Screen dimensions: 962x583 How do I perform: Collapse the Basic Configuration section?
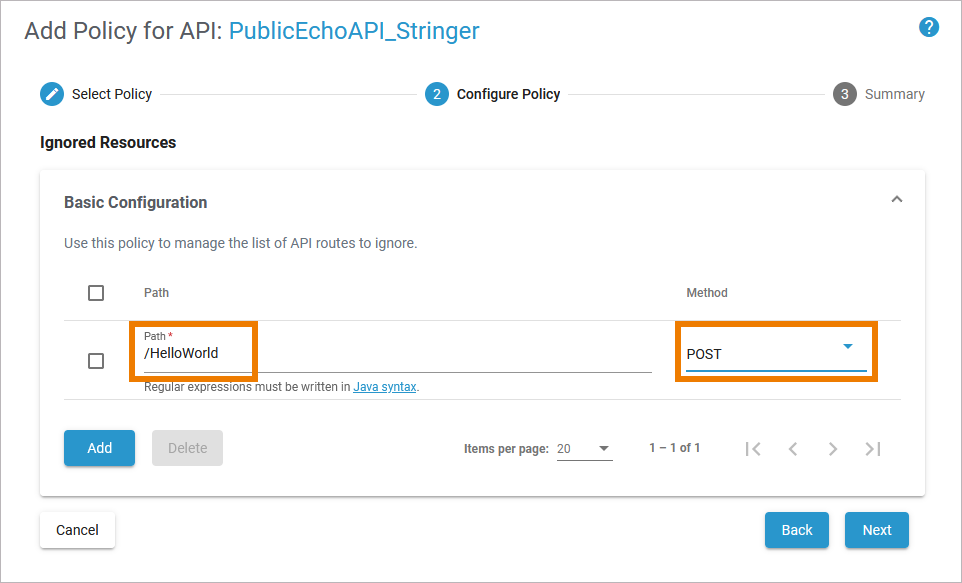coord(897,200)
